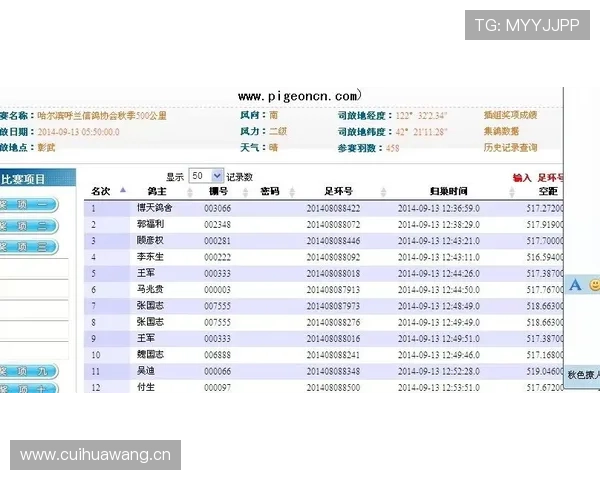The width and height of the screenshot is (600, 480).
Task: Open the emoji smiley icon in chat panel
Action: 595,285
